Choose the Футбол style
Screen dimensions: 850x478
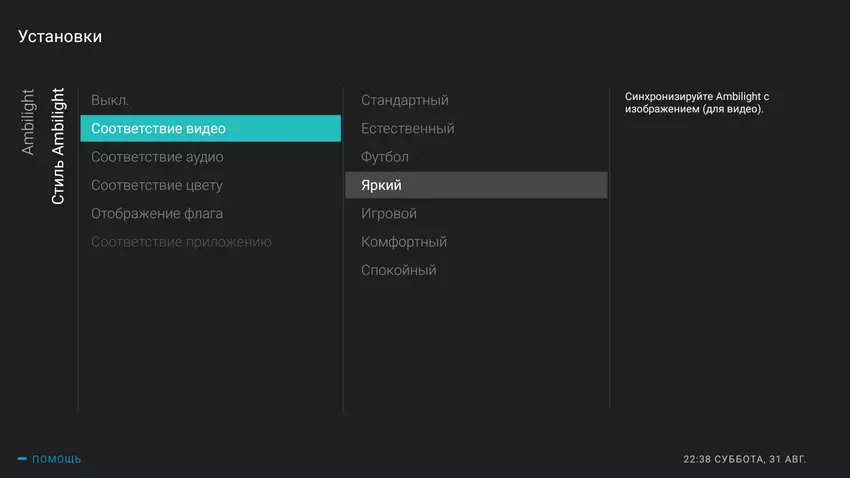point(384,157)
